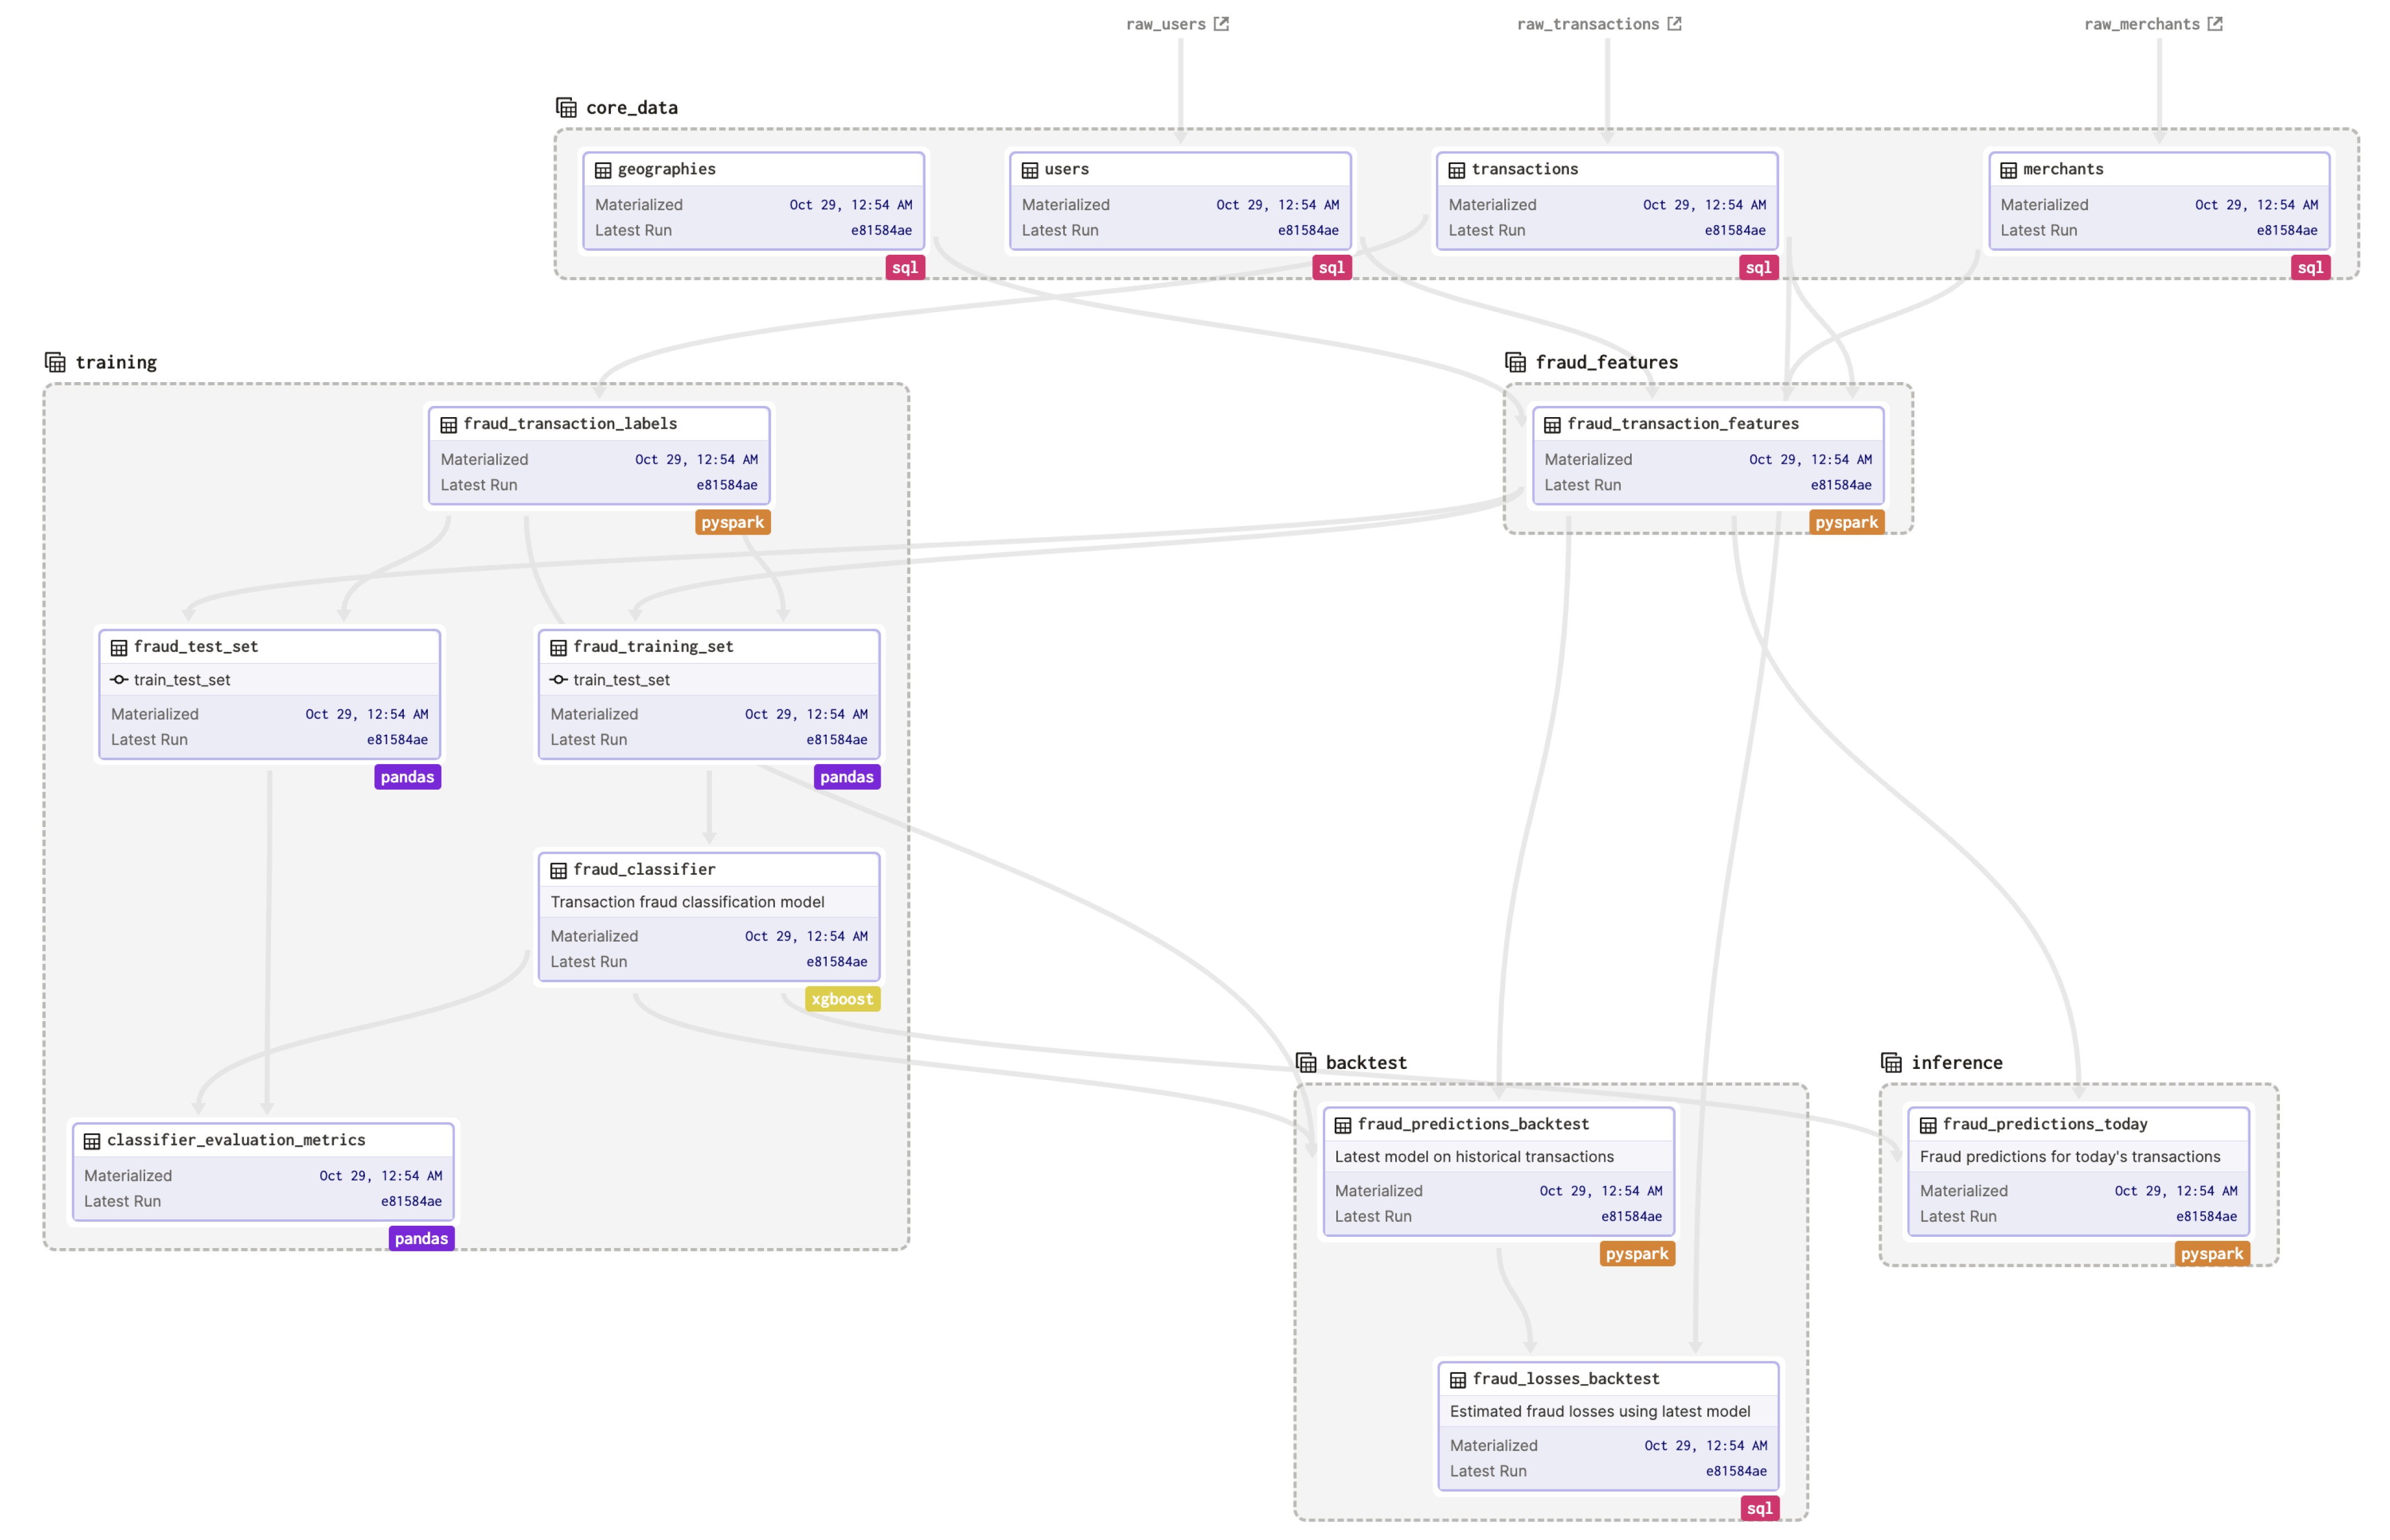The height and width of the screenshot is (1540, 2390).
Task: Click the pyspark tag under fraud_transaction_labels
Action: coord(733,522)
